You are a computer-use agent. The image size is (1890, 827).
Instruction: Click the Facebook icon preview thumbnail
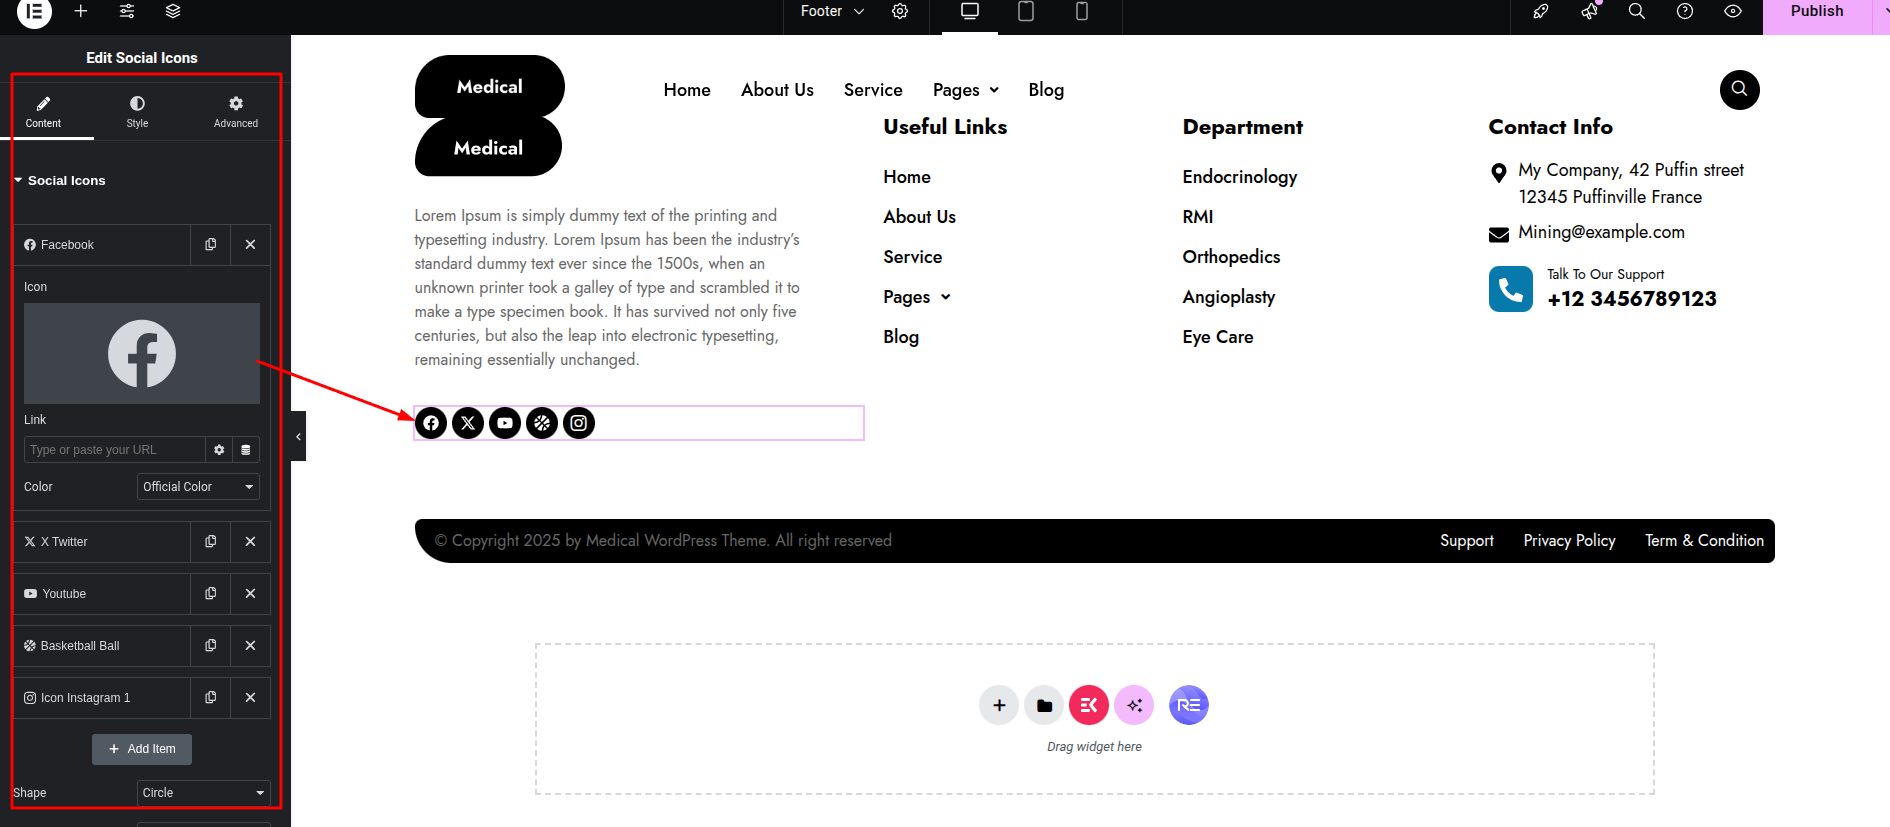pos(142,353)
